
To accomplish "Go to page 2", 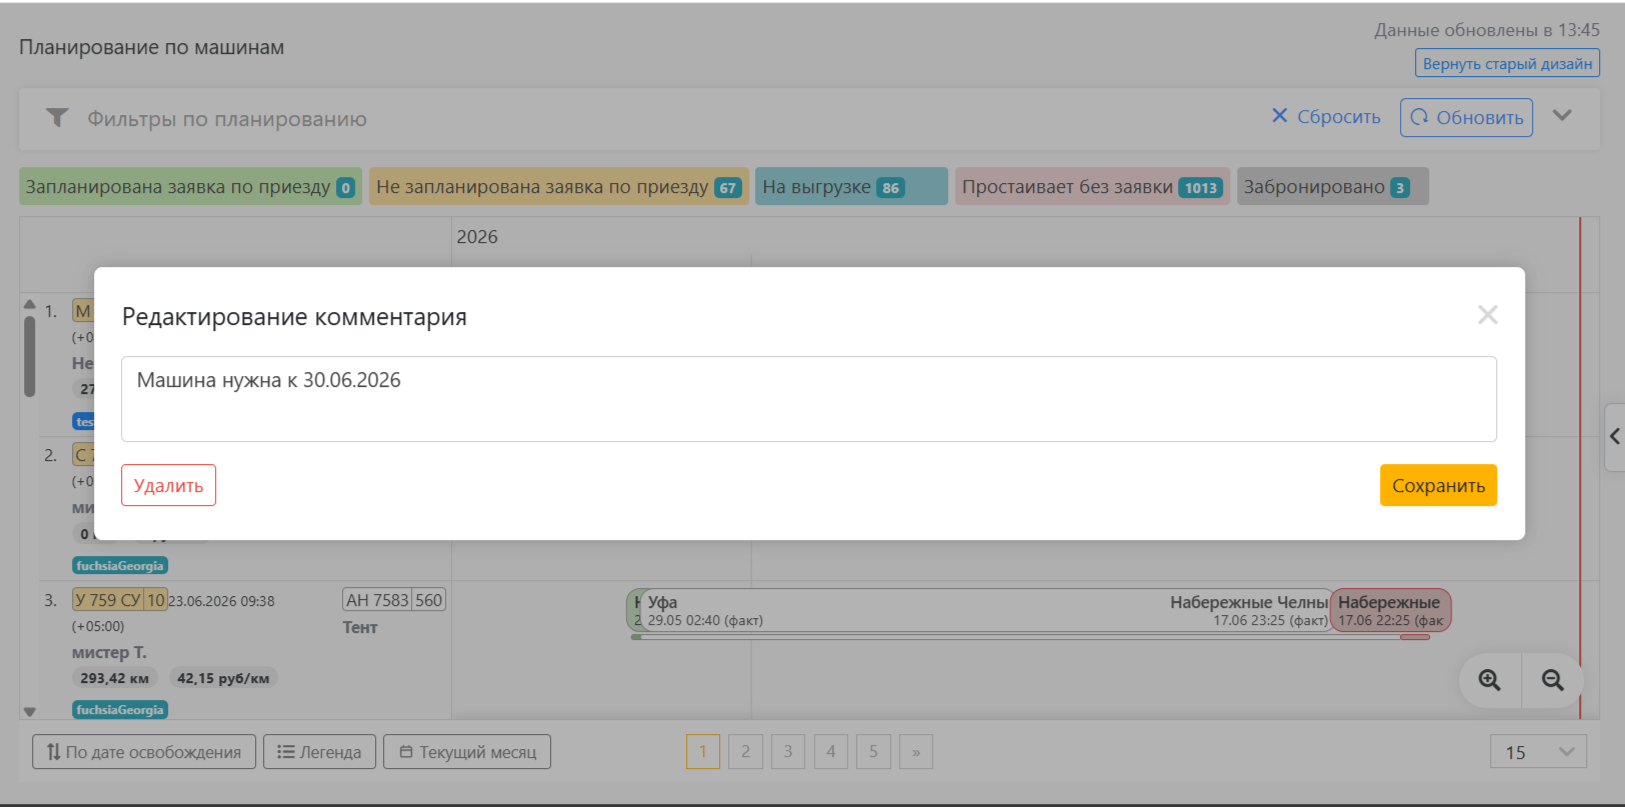I will click(x=746, y=752).
